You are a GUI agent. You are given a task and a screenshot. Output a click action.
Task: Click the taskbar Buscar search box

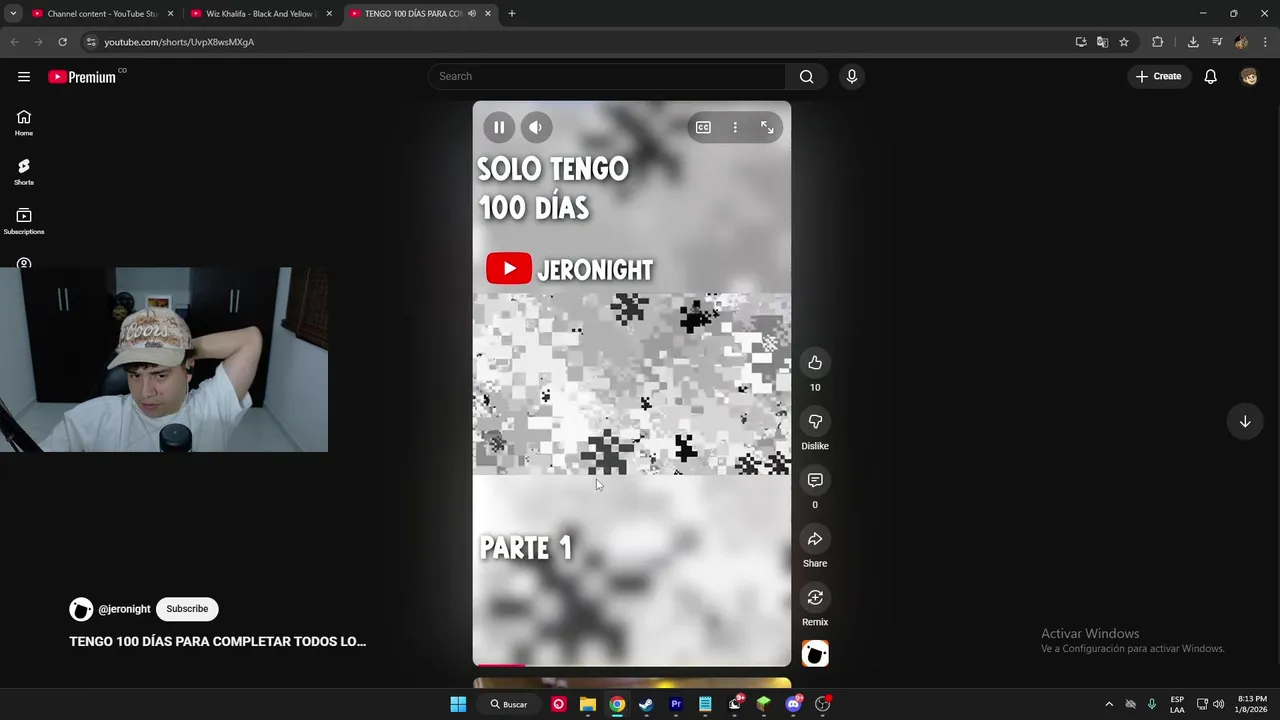pyautogui.click(x=509, y=704)
